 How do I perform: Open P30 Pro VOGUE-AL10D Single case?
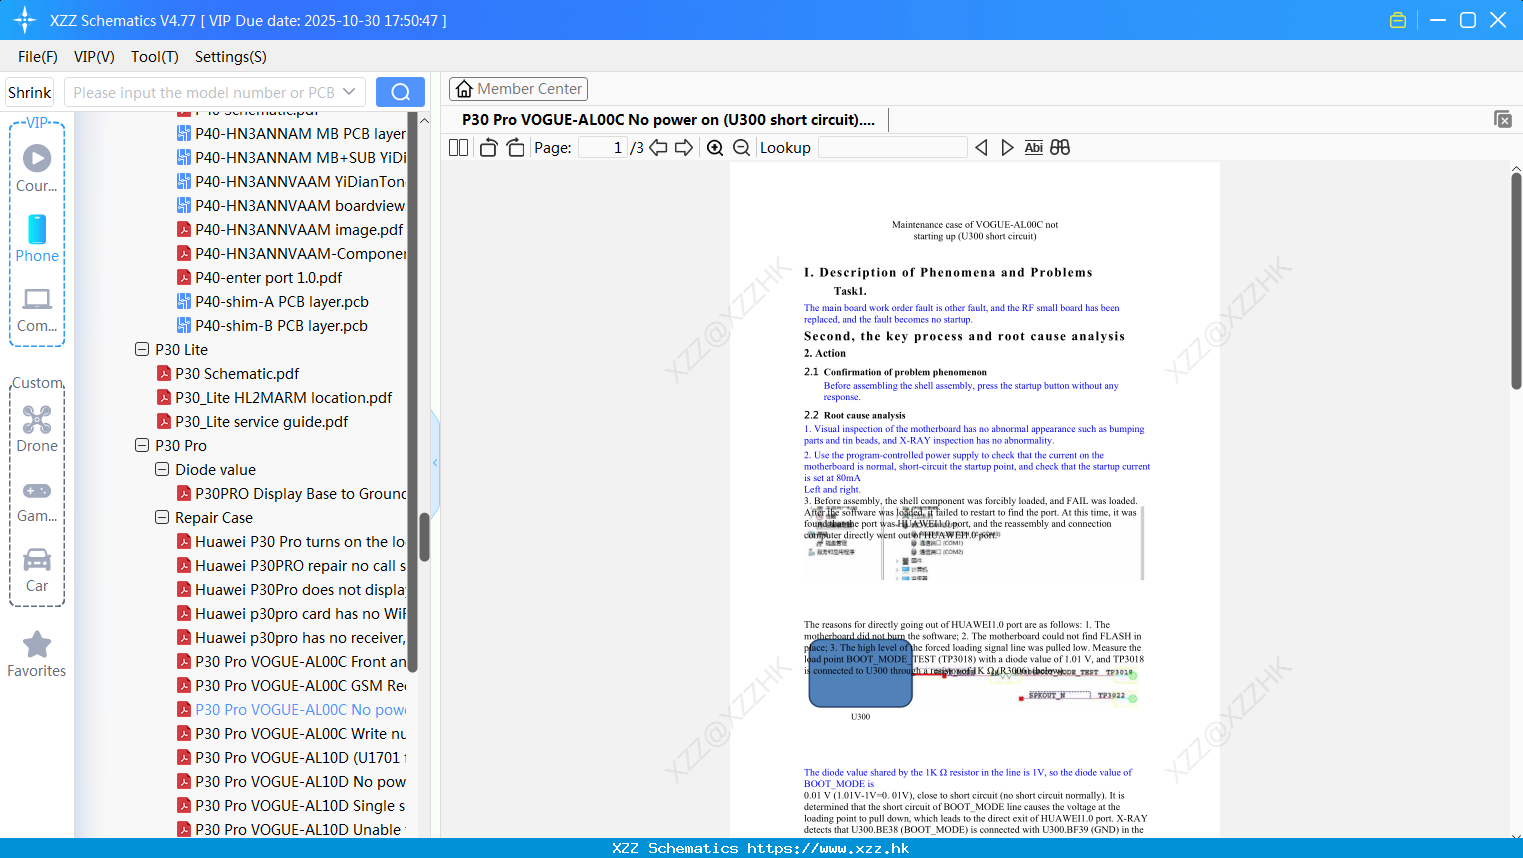[x=291, y=805]
